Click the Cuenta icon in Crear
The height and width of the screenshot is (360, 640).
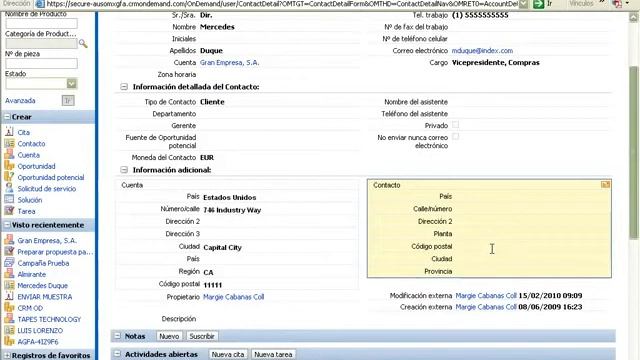coord(9,155)
